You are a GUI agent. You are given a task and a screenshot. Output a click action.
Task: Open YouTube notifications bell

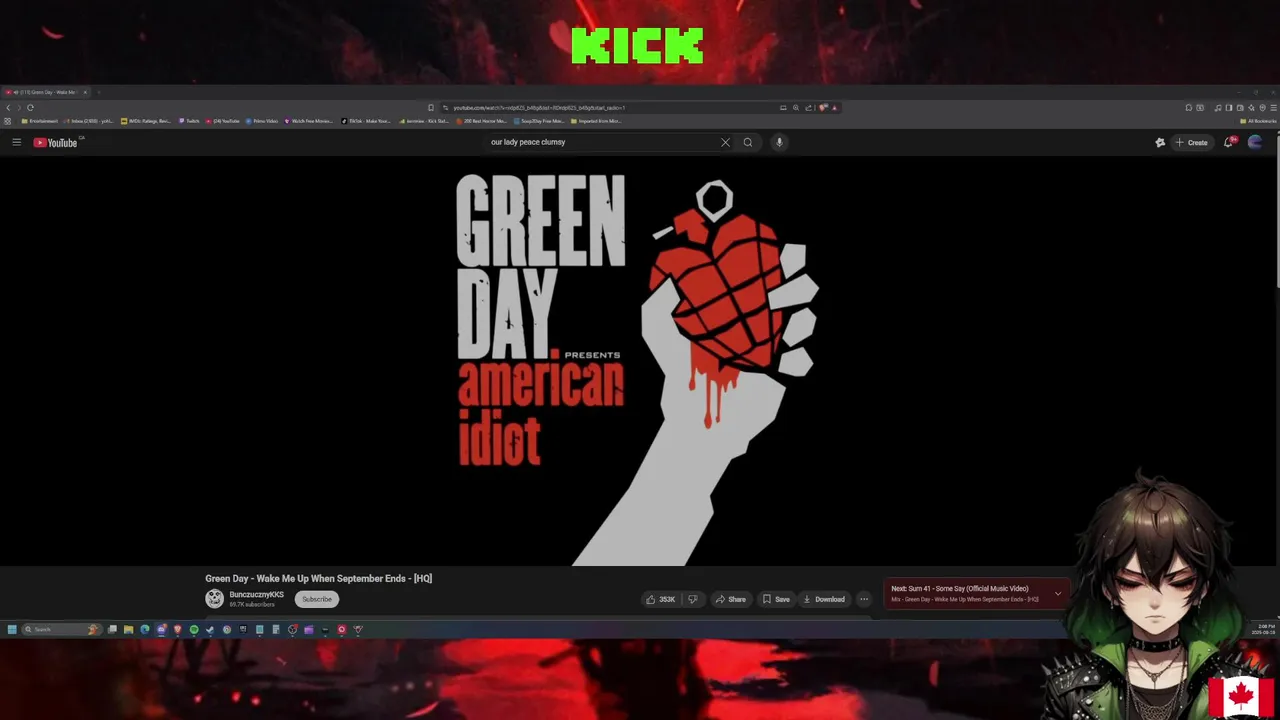click(x=1229, y=142)
